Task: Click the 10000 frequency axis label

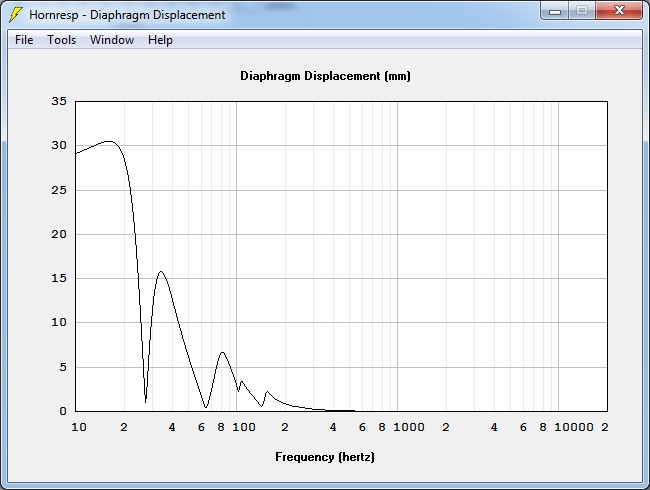Action: pos(574,427)
